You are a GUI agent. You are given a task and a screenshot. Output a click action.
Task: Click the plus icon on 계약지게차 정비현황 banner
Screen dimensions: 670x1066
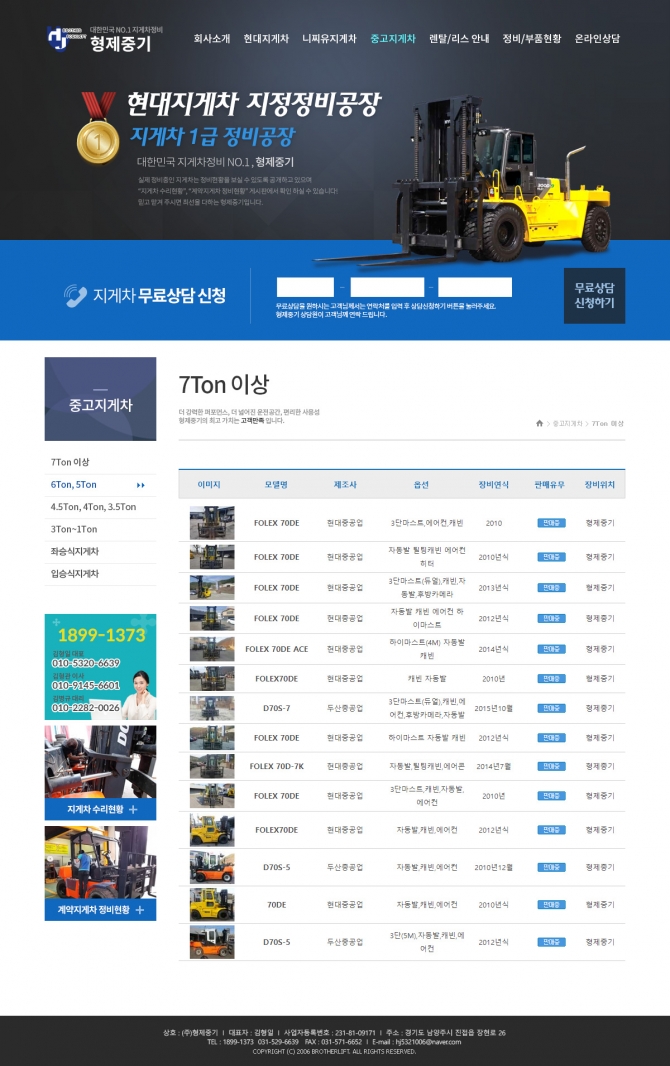140,910
